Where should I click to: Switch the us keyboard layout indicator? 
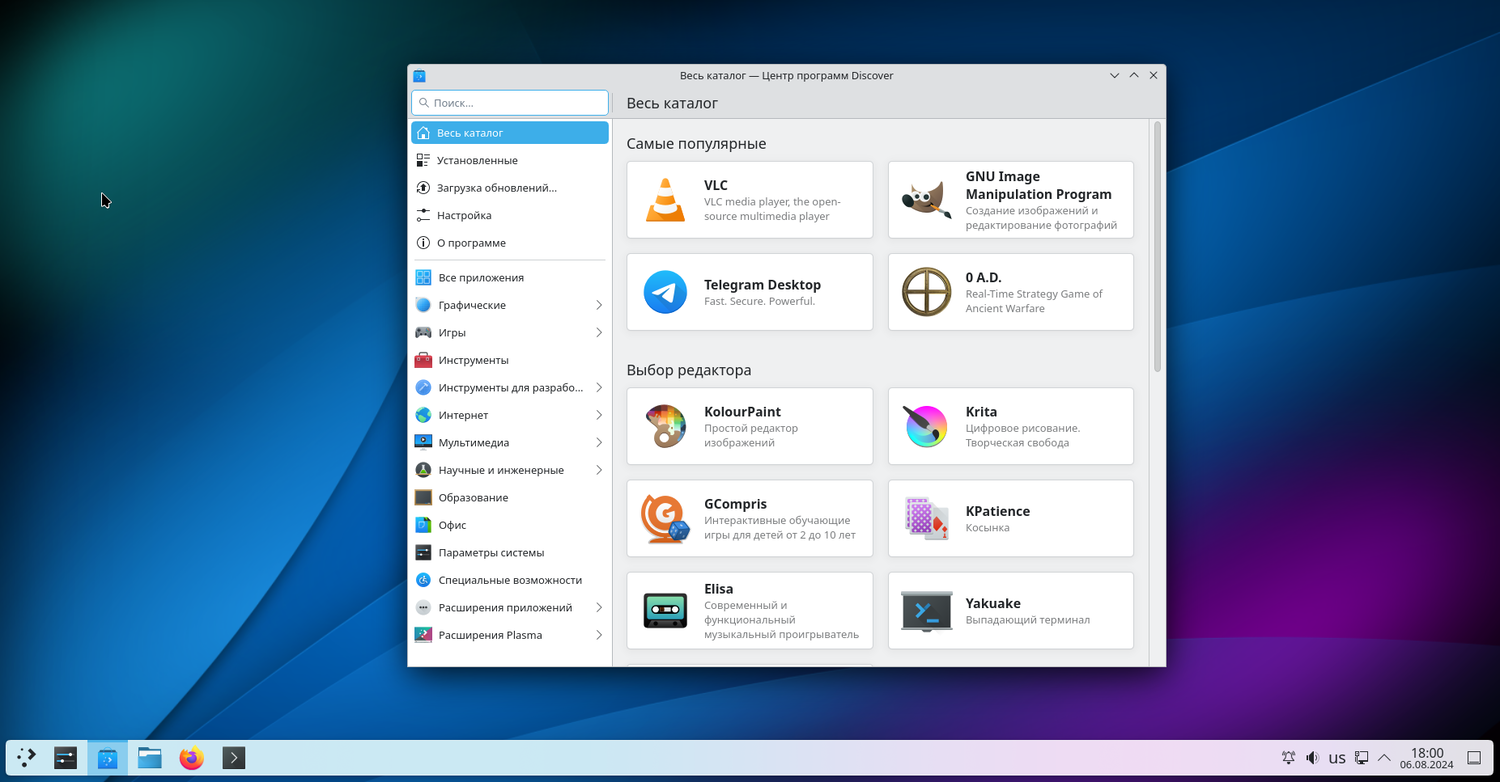coord(1337,758)
